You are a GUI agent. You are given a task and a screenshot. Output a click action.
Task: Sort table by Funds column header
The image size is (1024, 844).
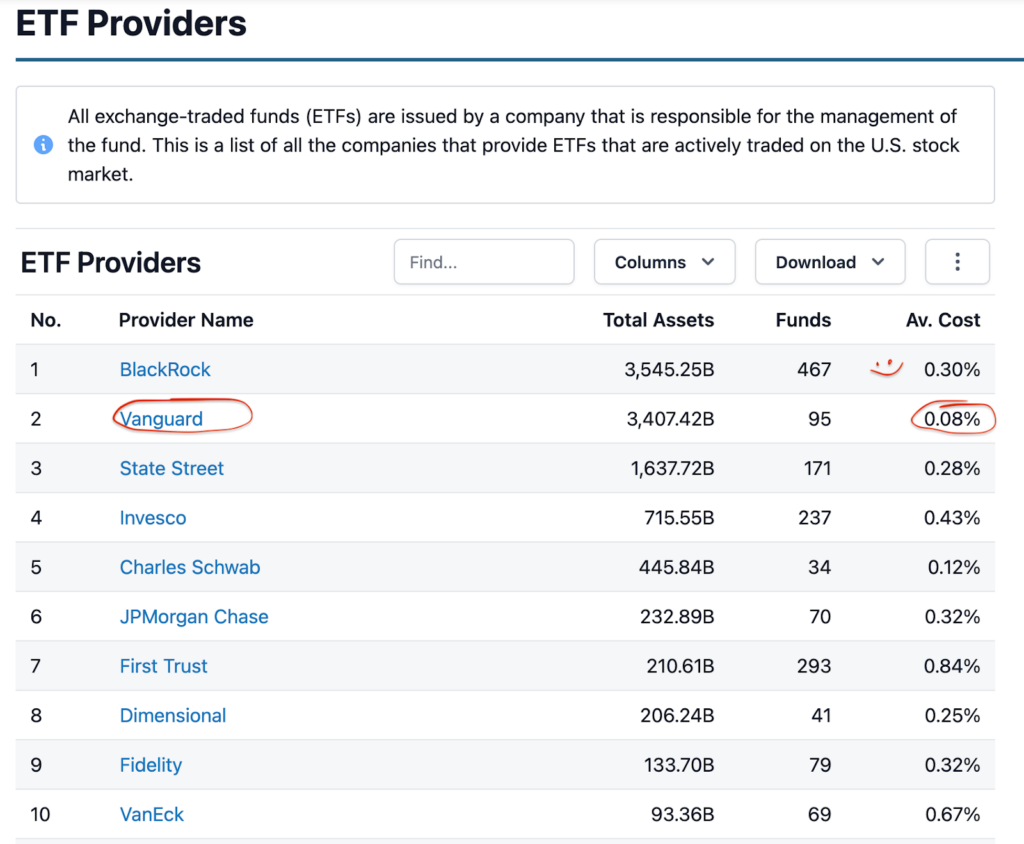803,320
